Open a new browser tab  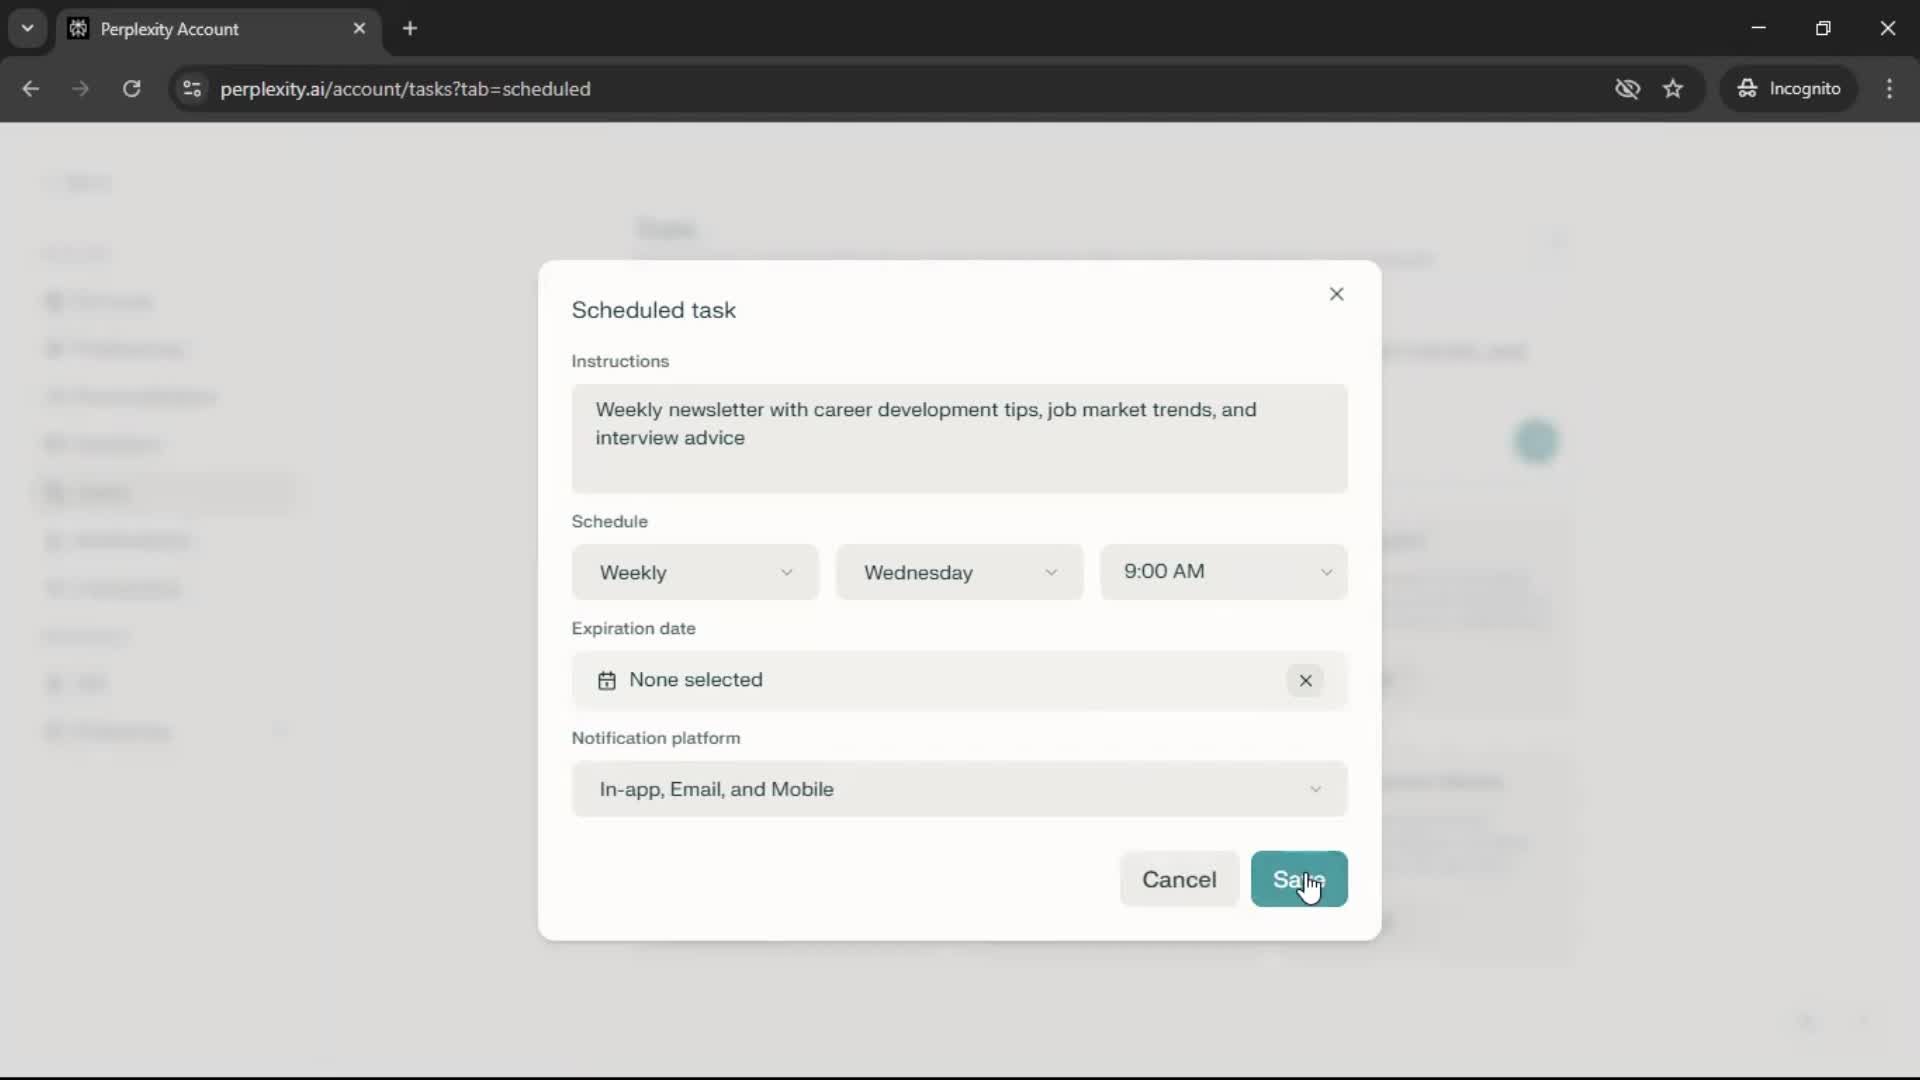pyautogui.click(x=410, y=29)
